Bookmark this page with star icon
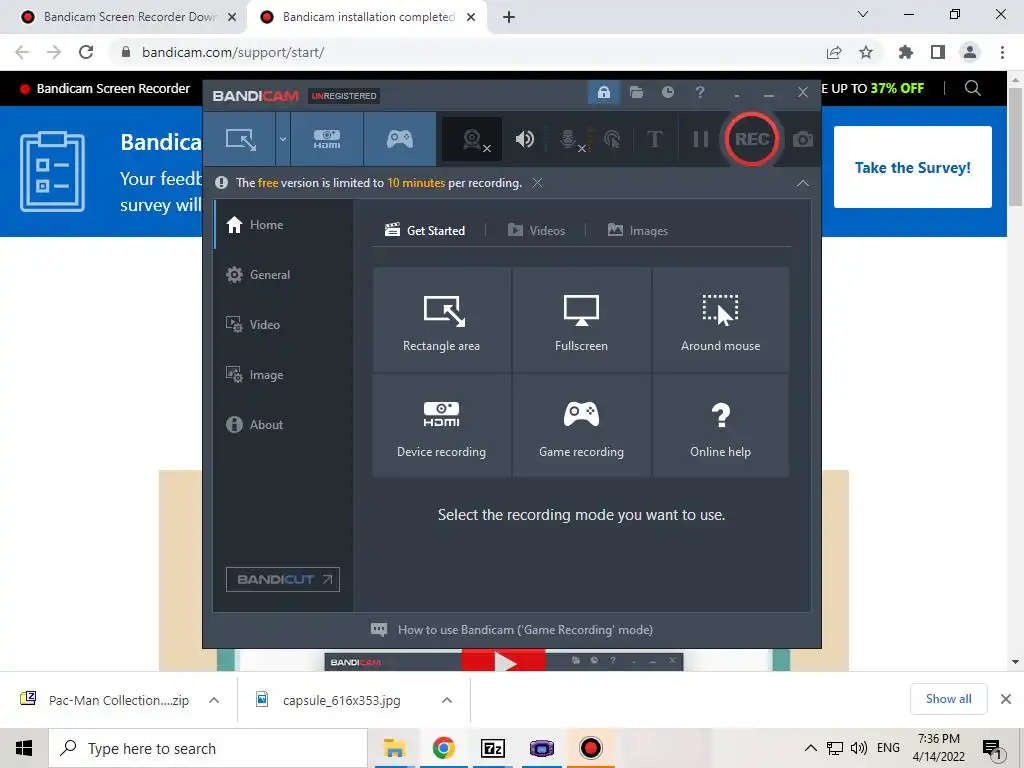This screenshot has height=768, width=1024. [866, 52]
